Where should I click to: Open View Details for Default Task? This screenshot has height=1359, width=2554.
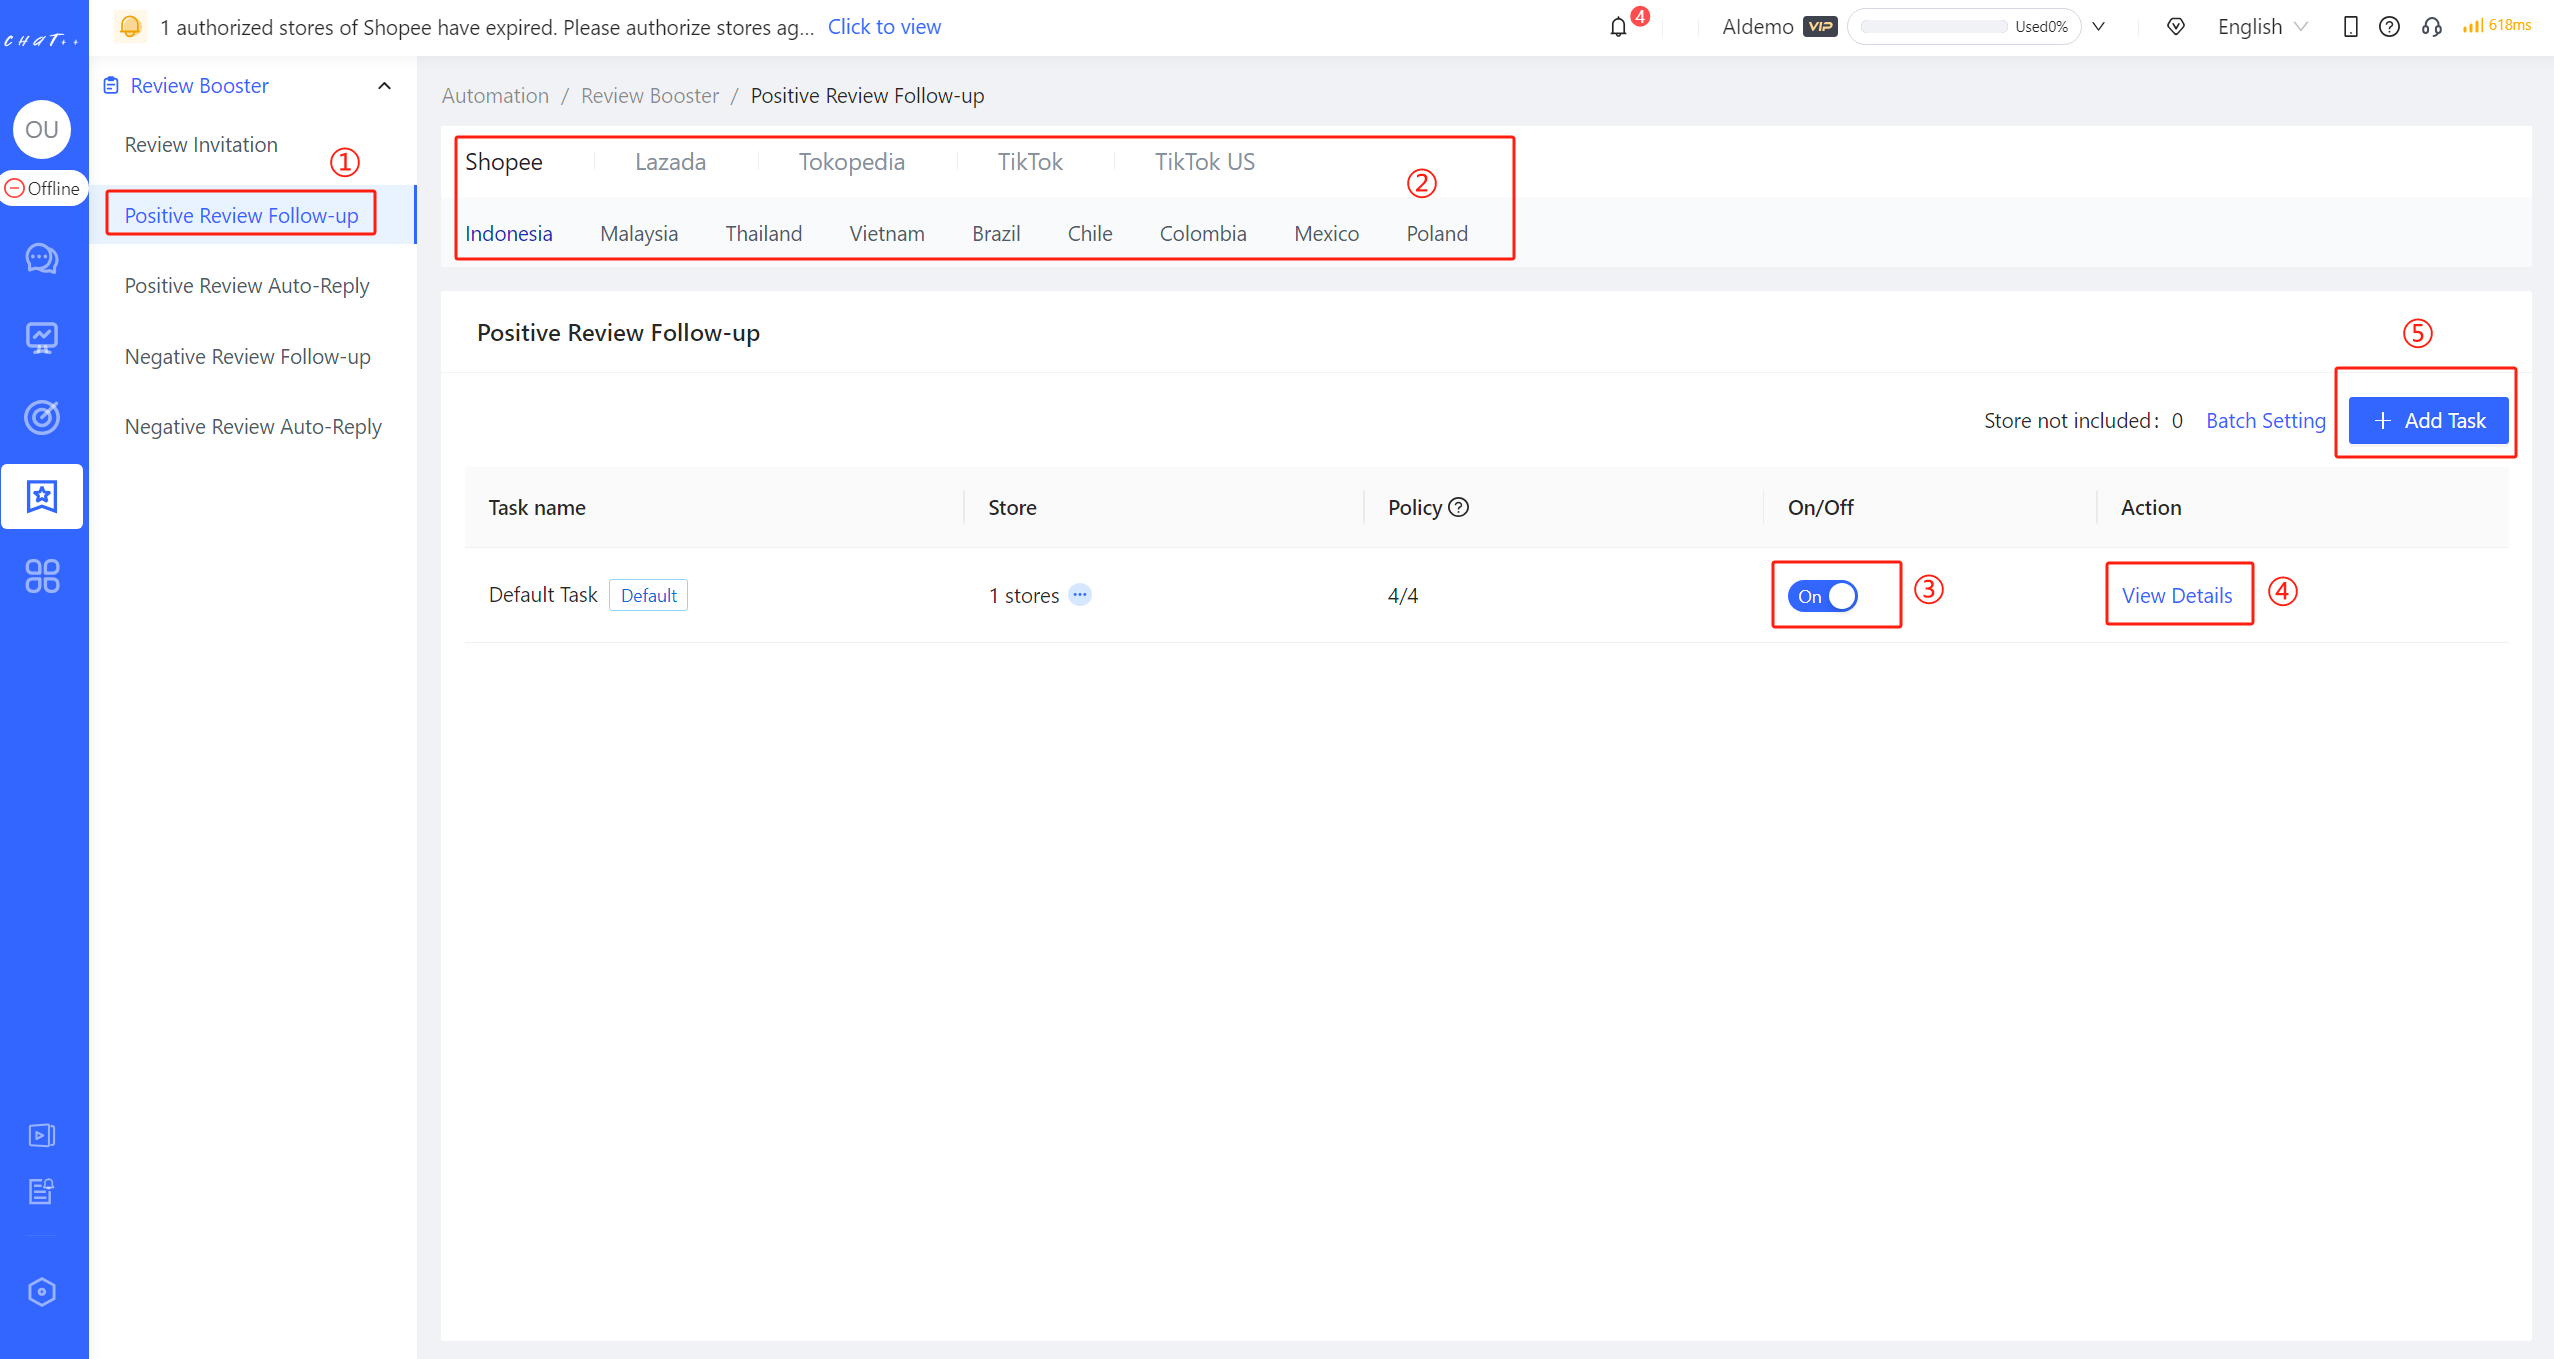pos(2177,596)
